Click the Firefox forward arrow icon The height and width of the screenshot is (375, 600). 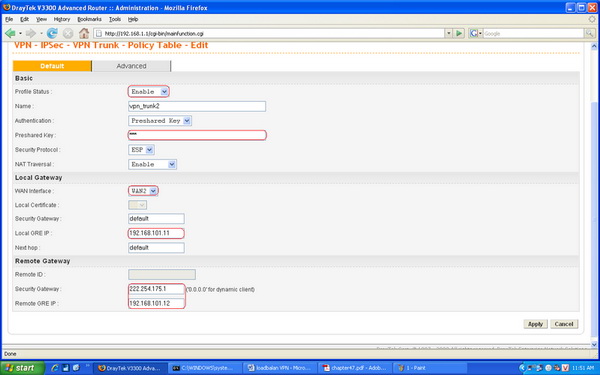point(31,34)
